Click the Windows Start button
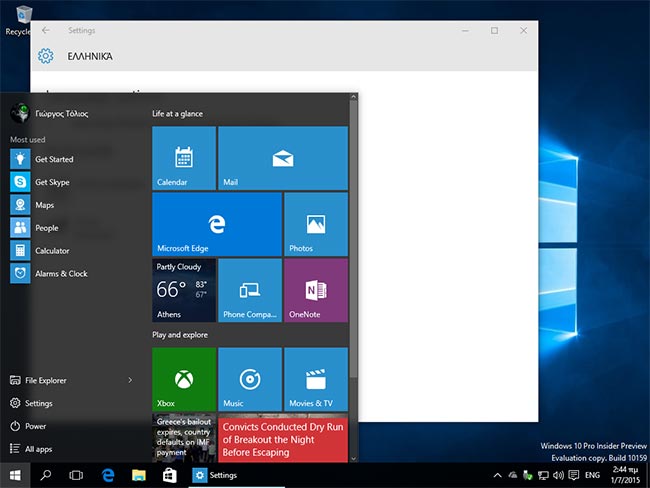Image resolution: width=650 pixels, height=488 pixels. coord(15,475)
